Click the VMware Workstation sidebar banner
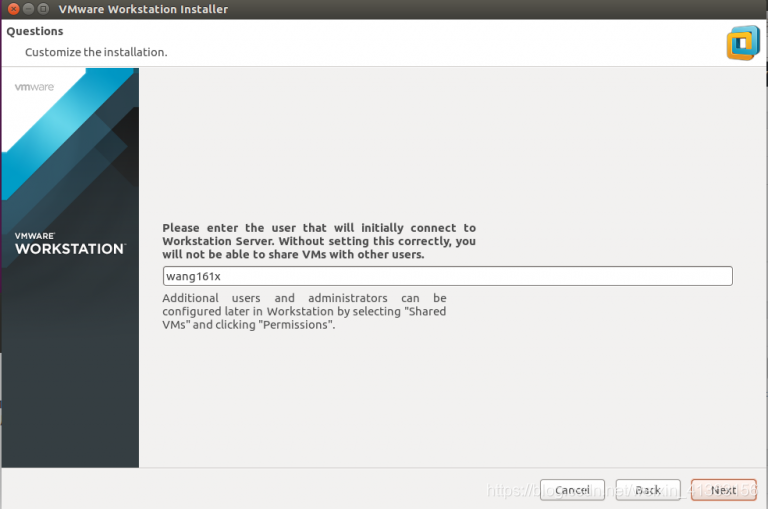 tap(70, 267)
